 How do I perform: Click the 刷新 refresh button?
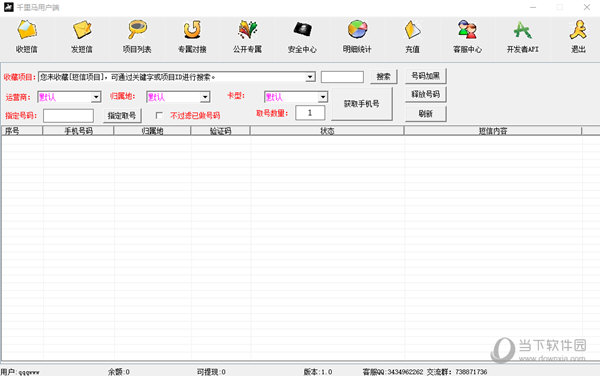pos(426,114)
